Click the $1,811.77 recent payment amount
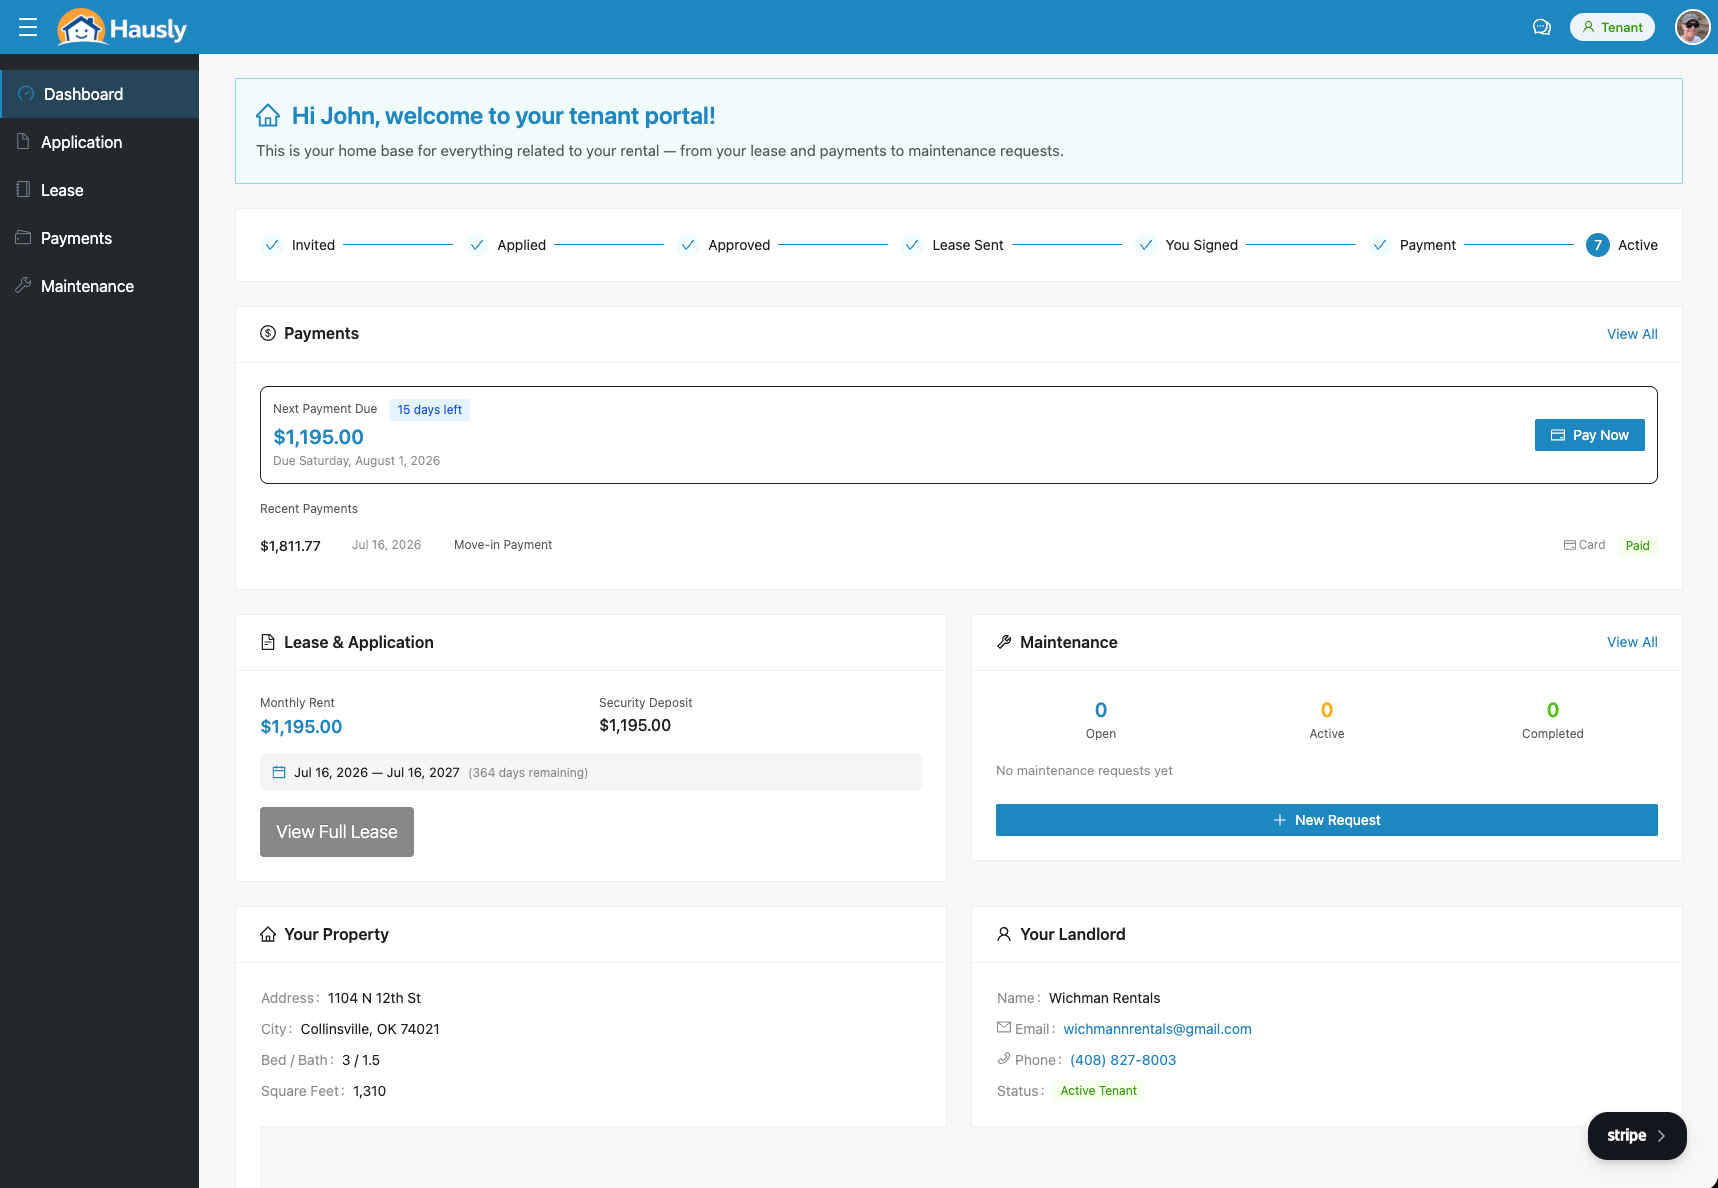 pos(290,546)
